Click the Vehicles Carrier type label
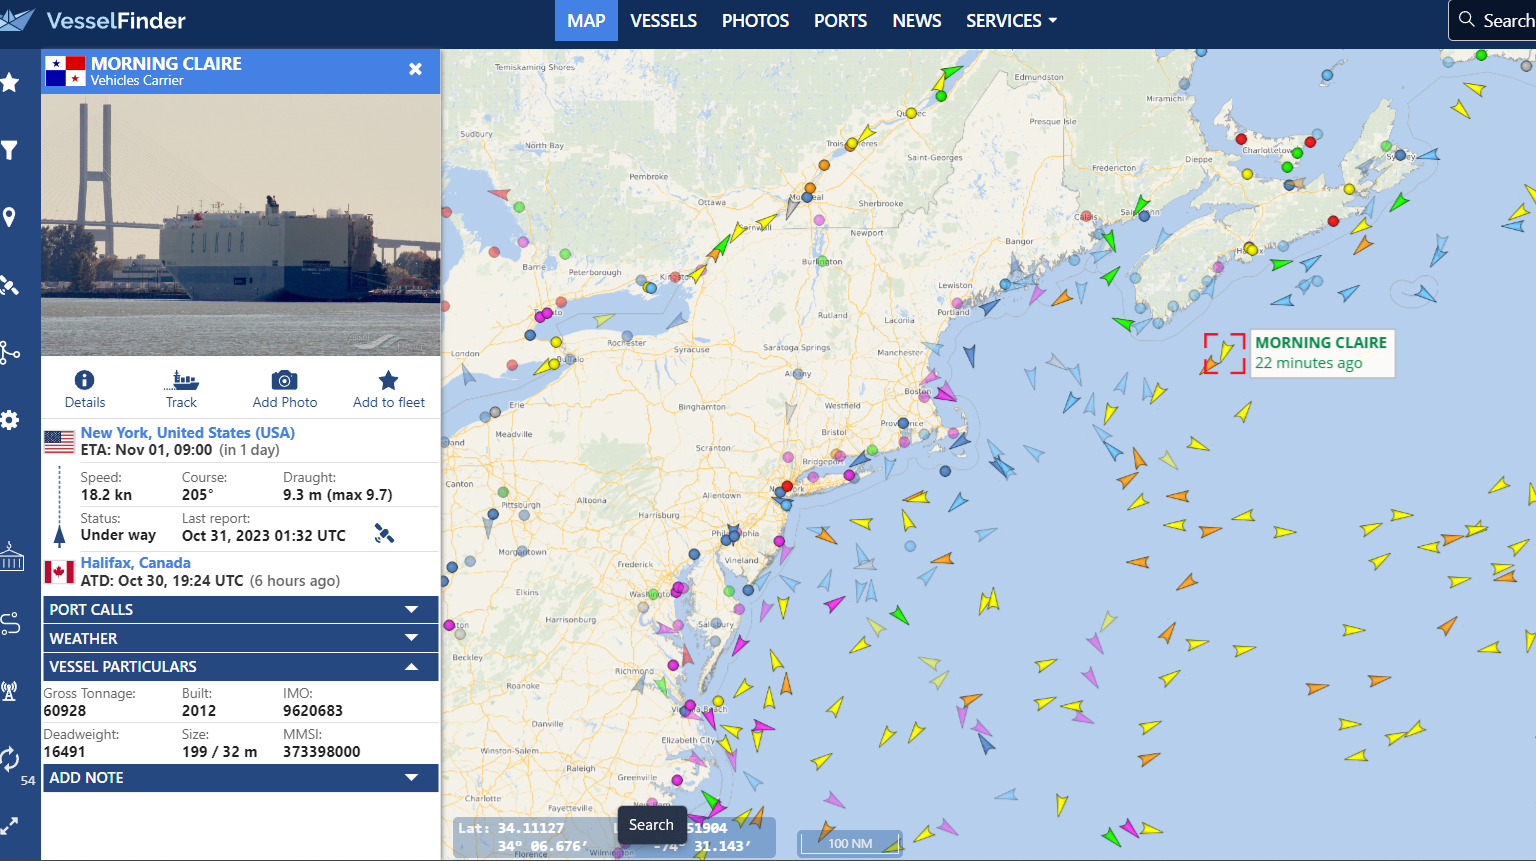This screenshot has width=1536, height=861. [137, 81]
